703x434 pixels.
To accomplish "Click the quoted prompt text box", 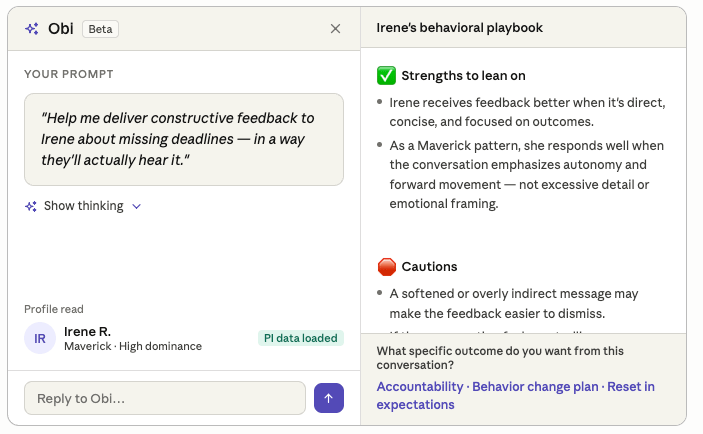I will [x=184, y=139].
